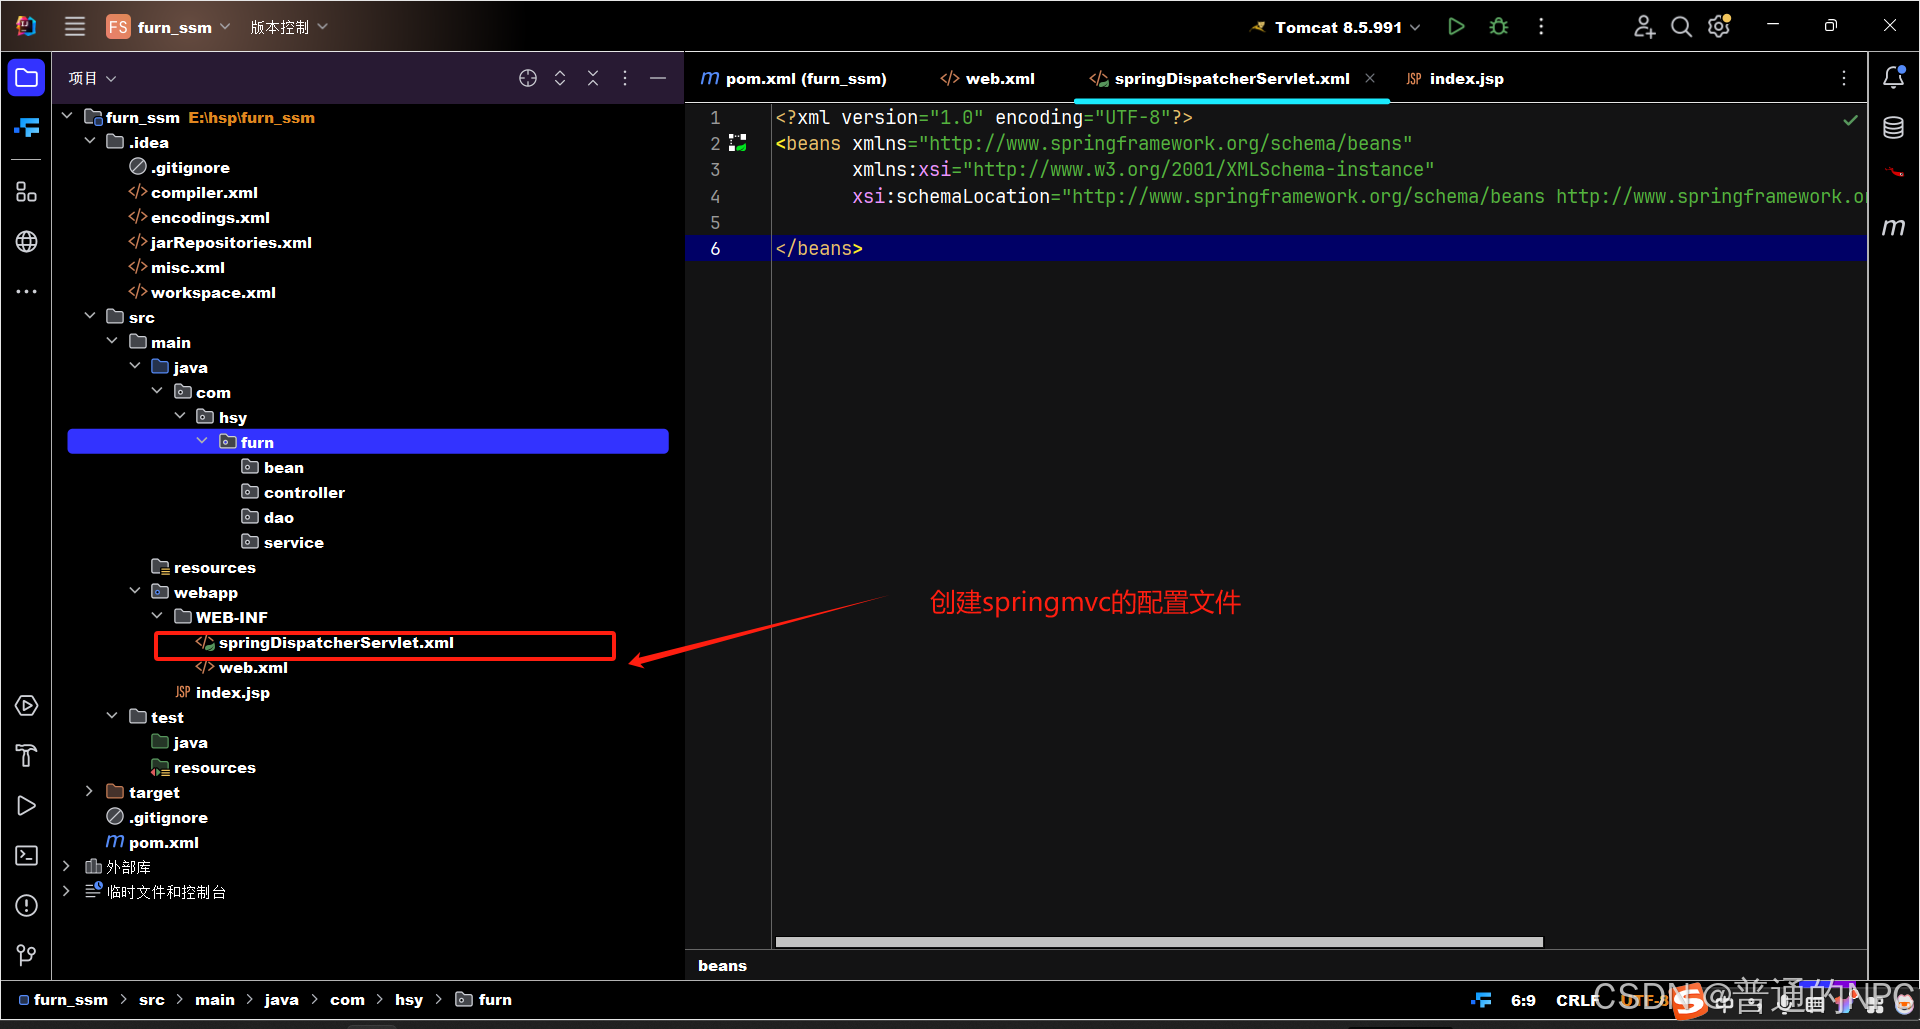This screenshot has width=1920, height=1029.
Task: Open the Git tool window
Action: 27,956
